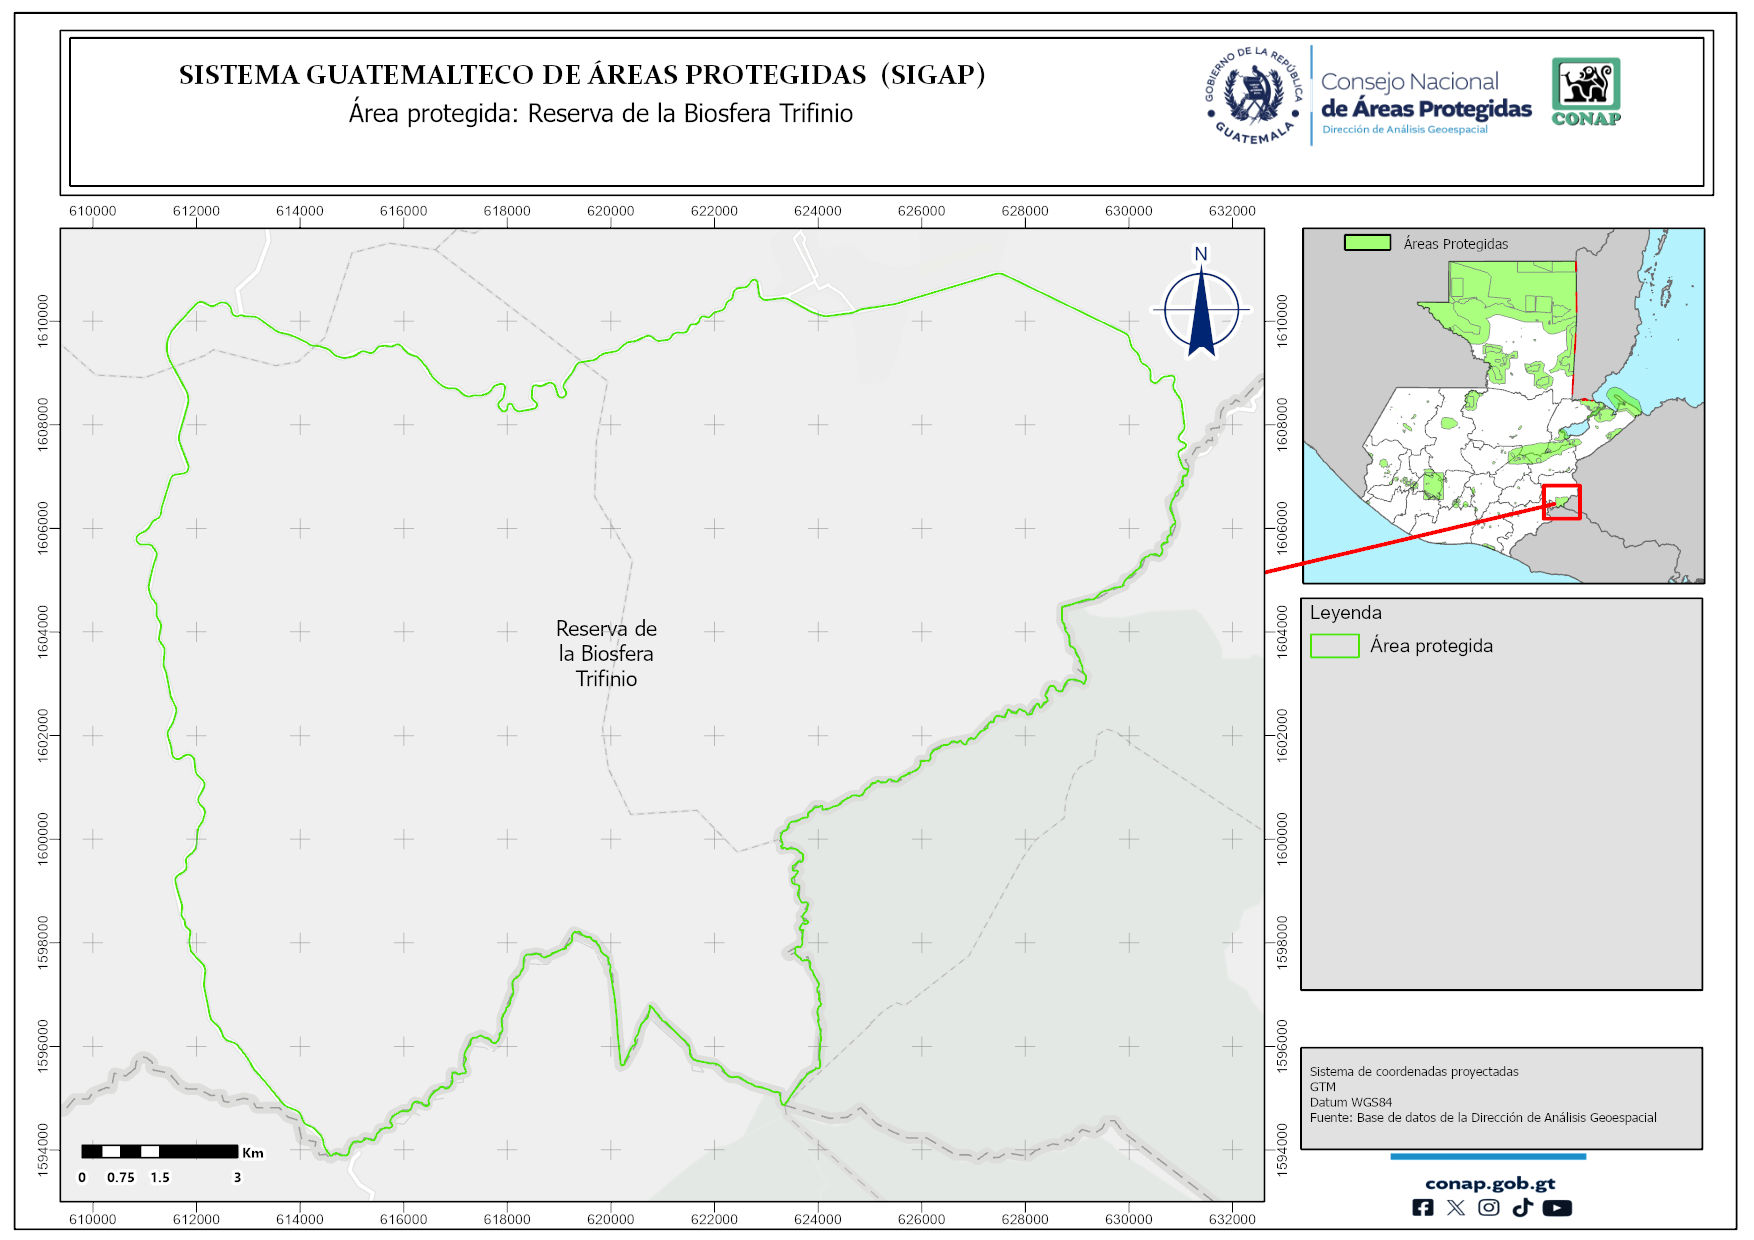The image size is (1754, 1240).
Task: Click the green CONAP jaguar logo
Action: [1586, 91]
